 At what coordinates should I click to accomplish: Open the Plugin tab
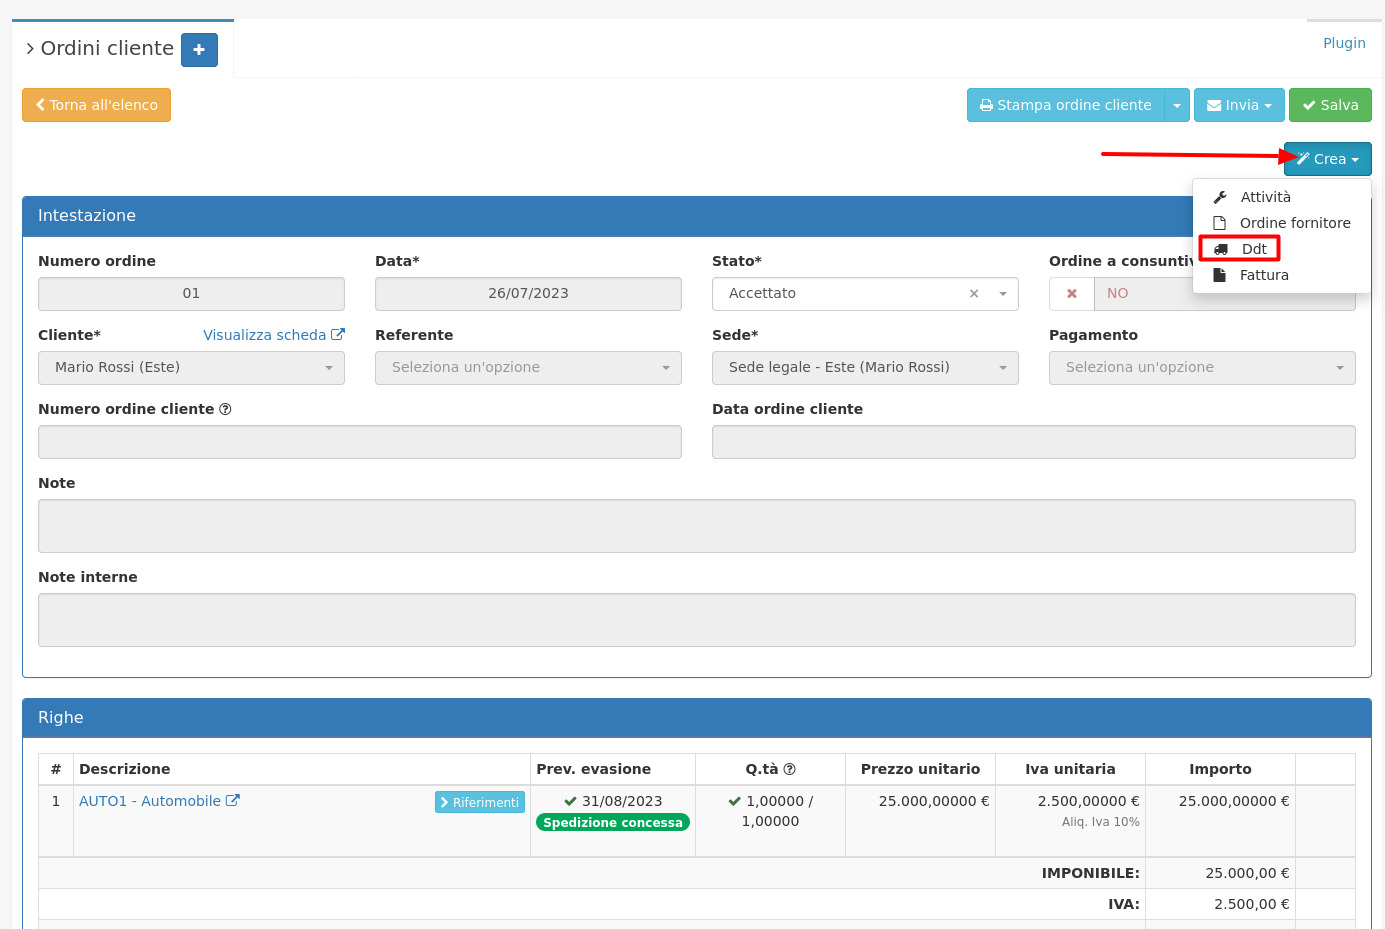pos(1344,43)
